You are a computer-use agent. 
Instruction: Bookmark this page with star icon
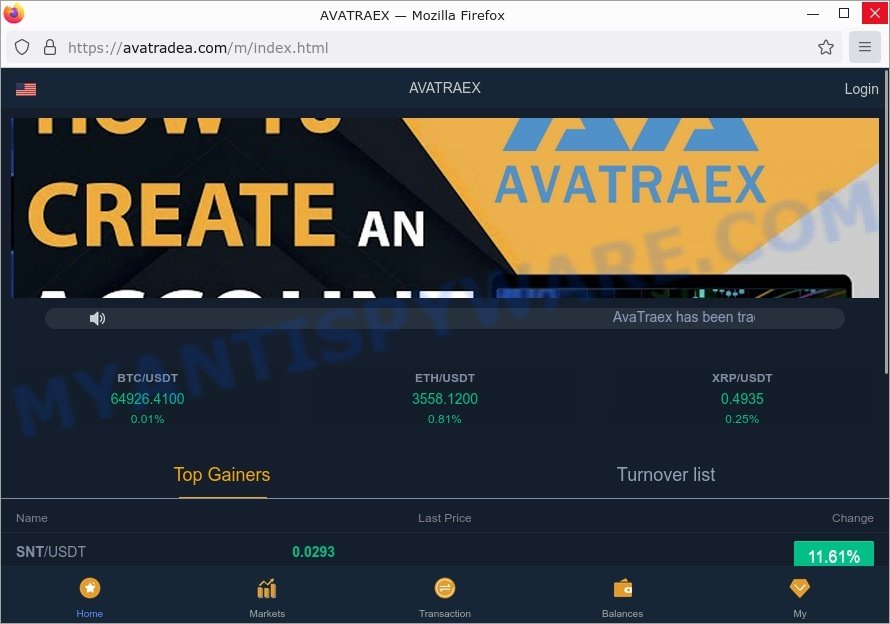826,47
